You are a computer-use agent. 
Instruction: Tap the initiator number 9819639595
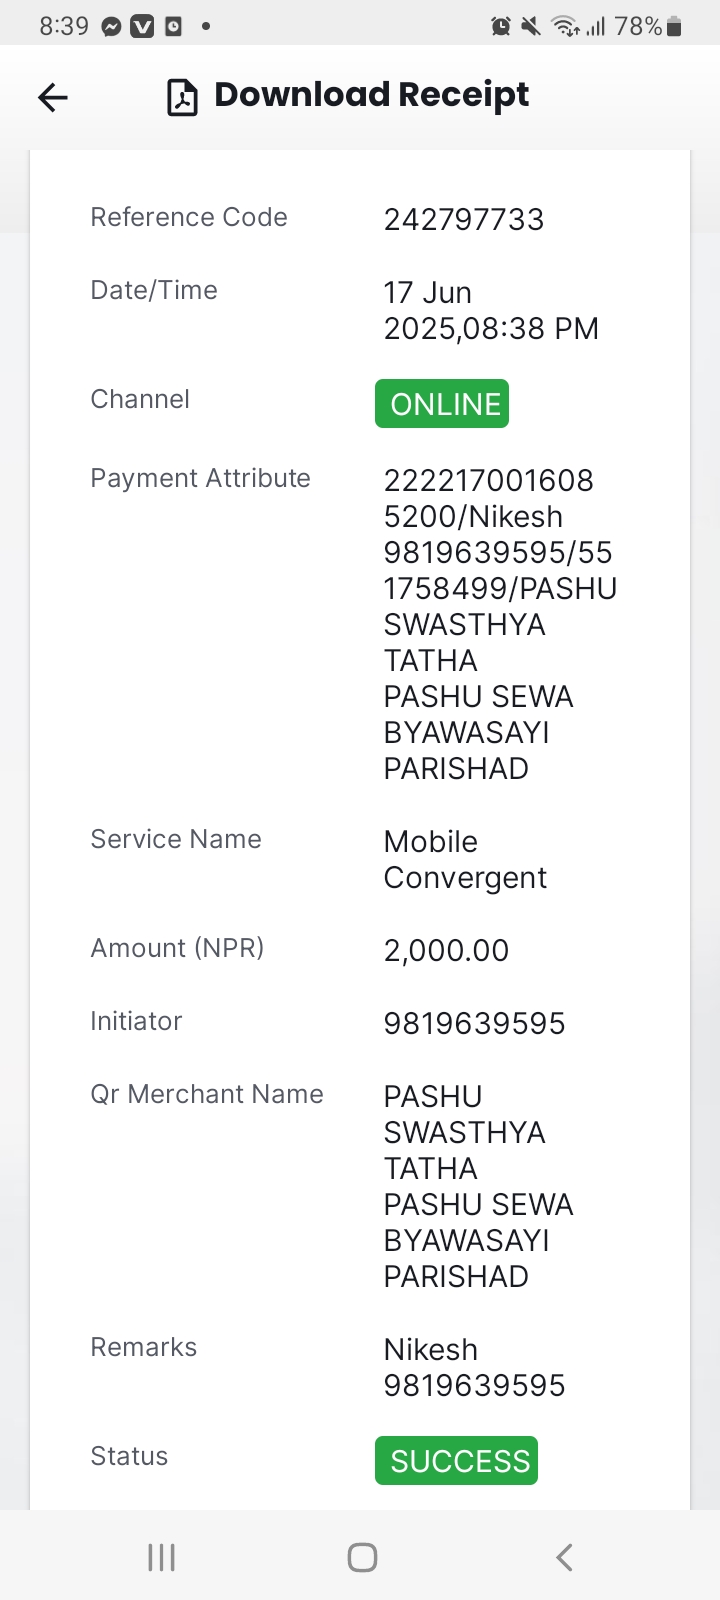(x=475, y=1023)
